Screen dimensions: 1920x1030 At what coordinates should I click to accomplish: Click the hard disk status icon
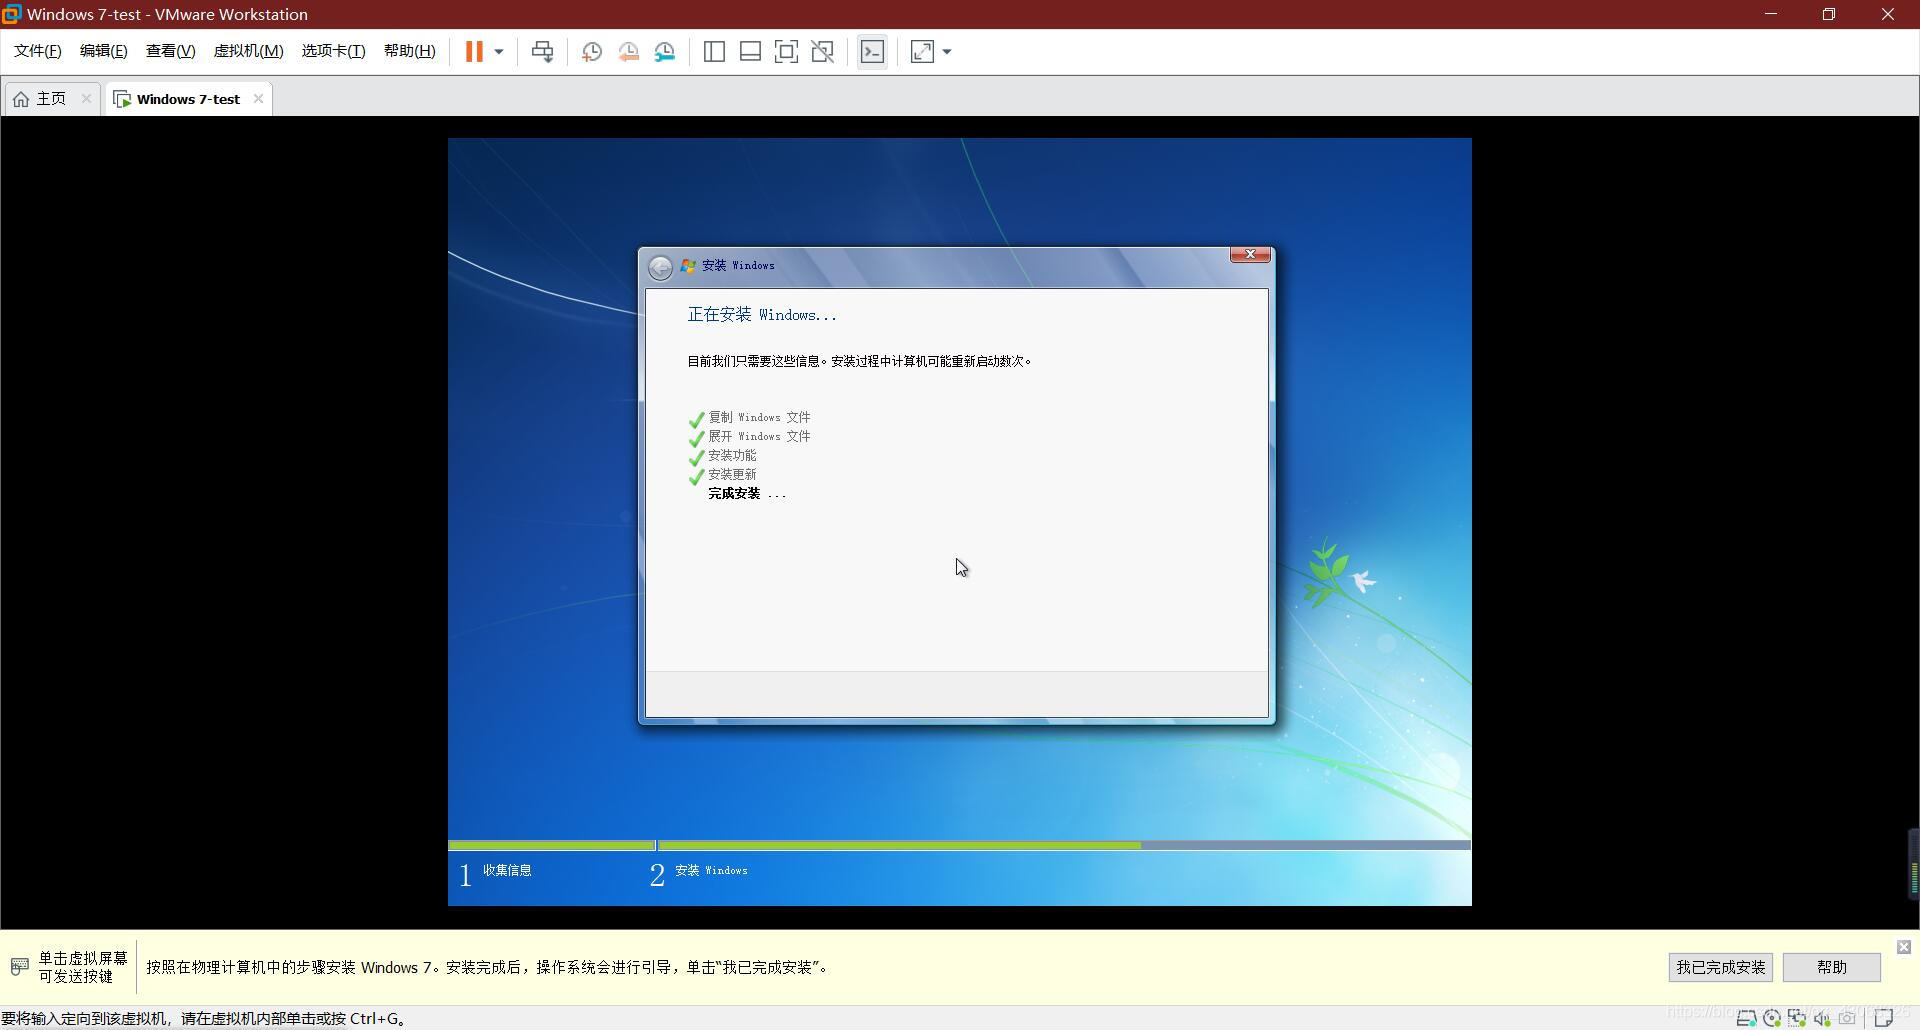tap(1747, 1018)
